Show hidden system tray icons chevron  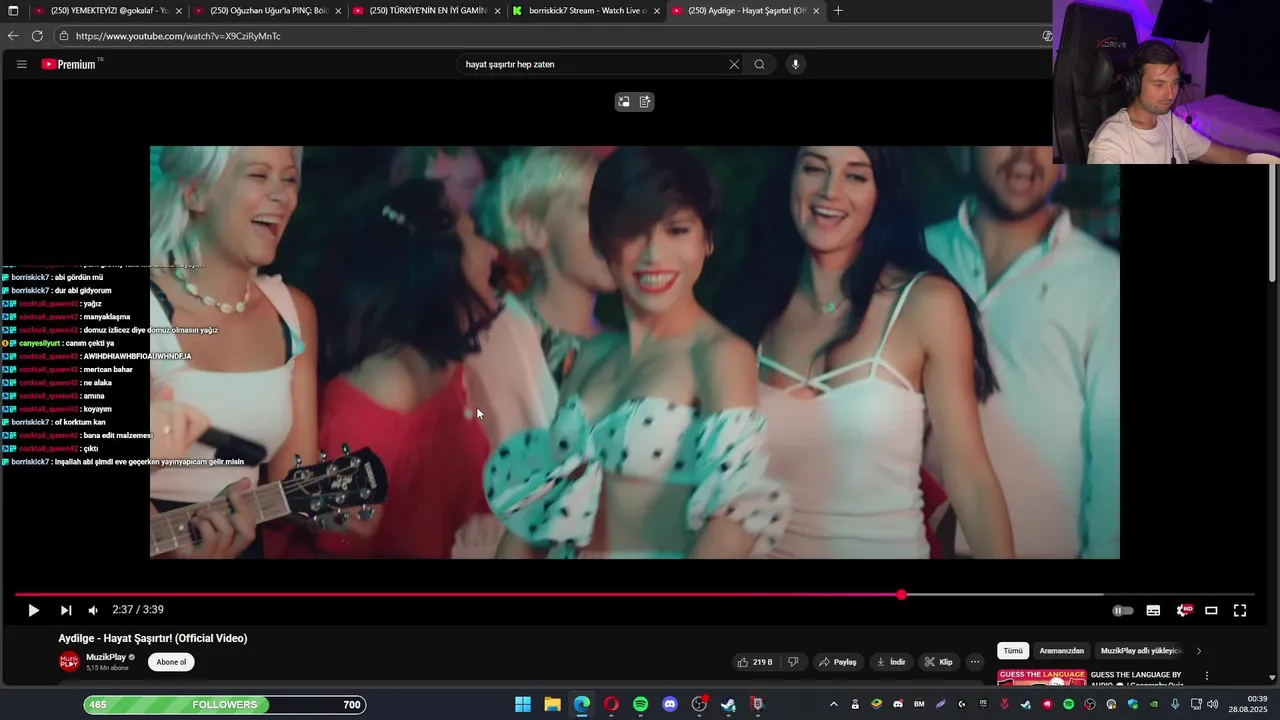pyautogui.click(x=834, y=705)
